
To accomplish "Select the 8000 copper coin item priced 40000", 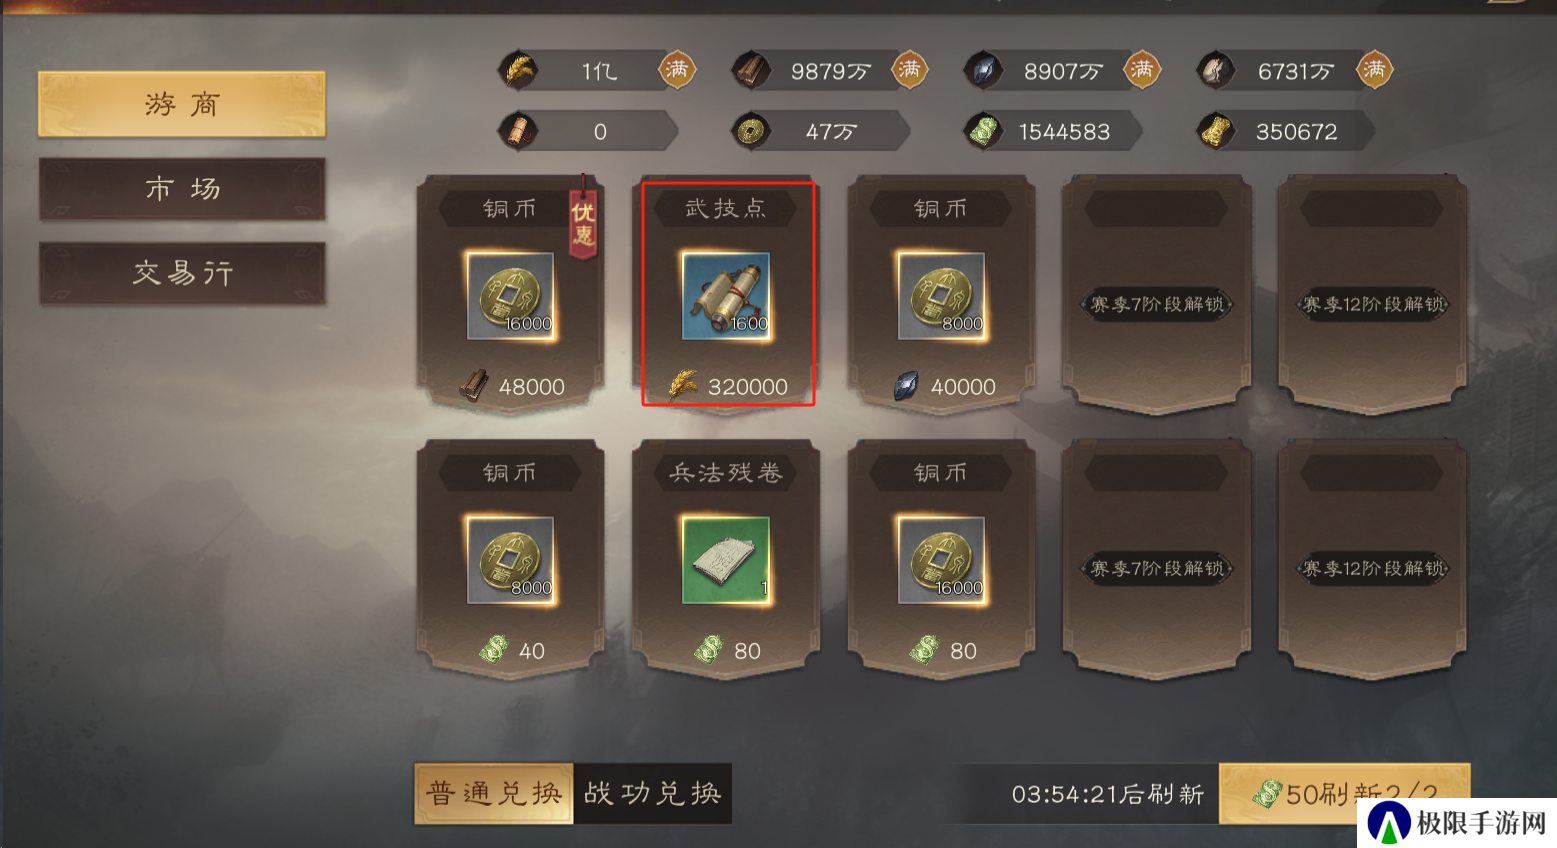I will click(941, 294).
